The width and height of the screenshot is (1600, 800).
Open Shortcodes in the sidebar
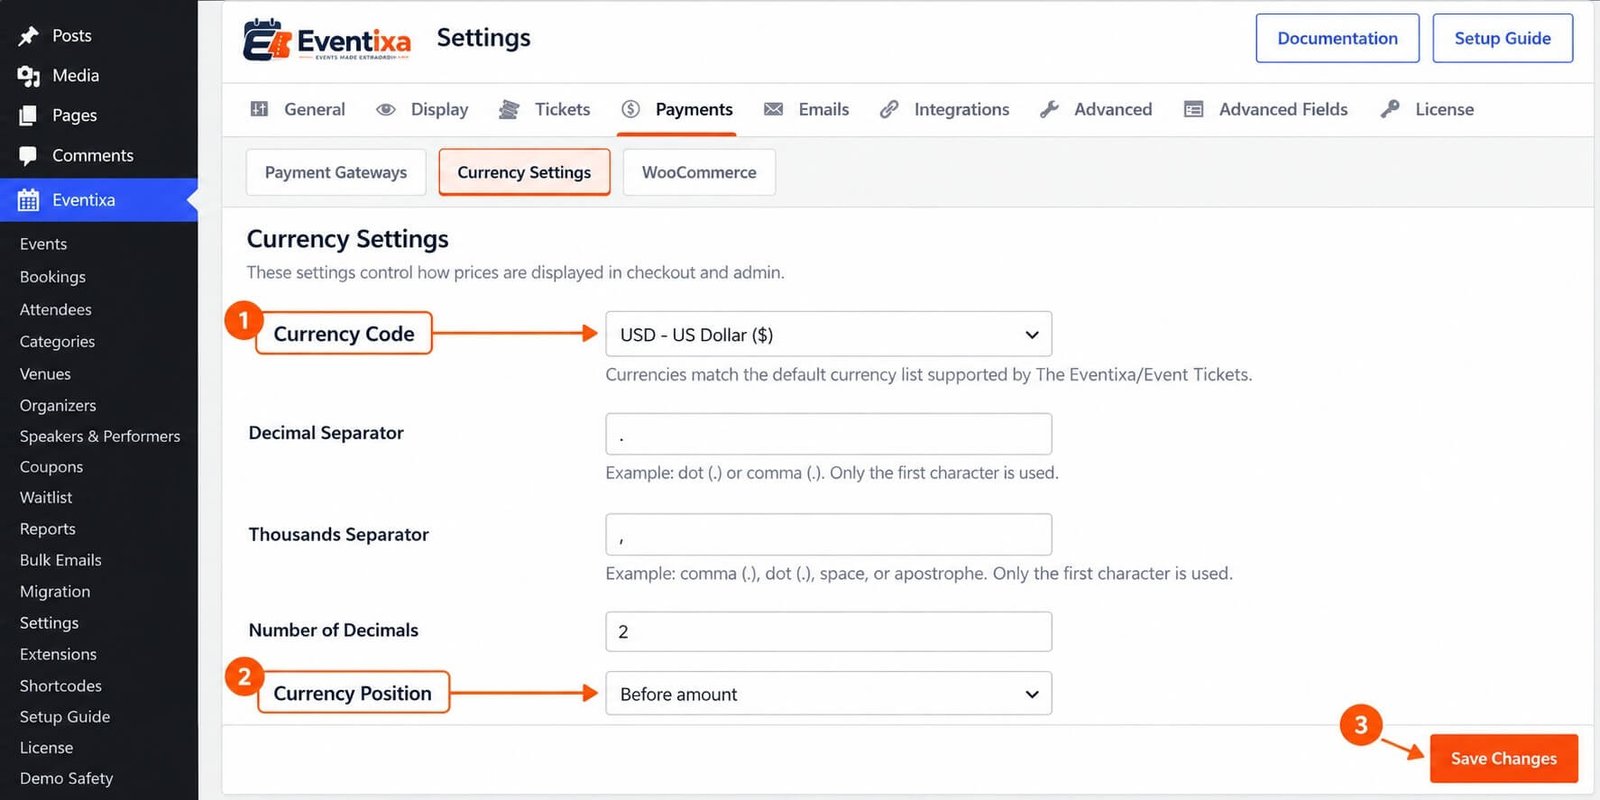click(61, 686)
